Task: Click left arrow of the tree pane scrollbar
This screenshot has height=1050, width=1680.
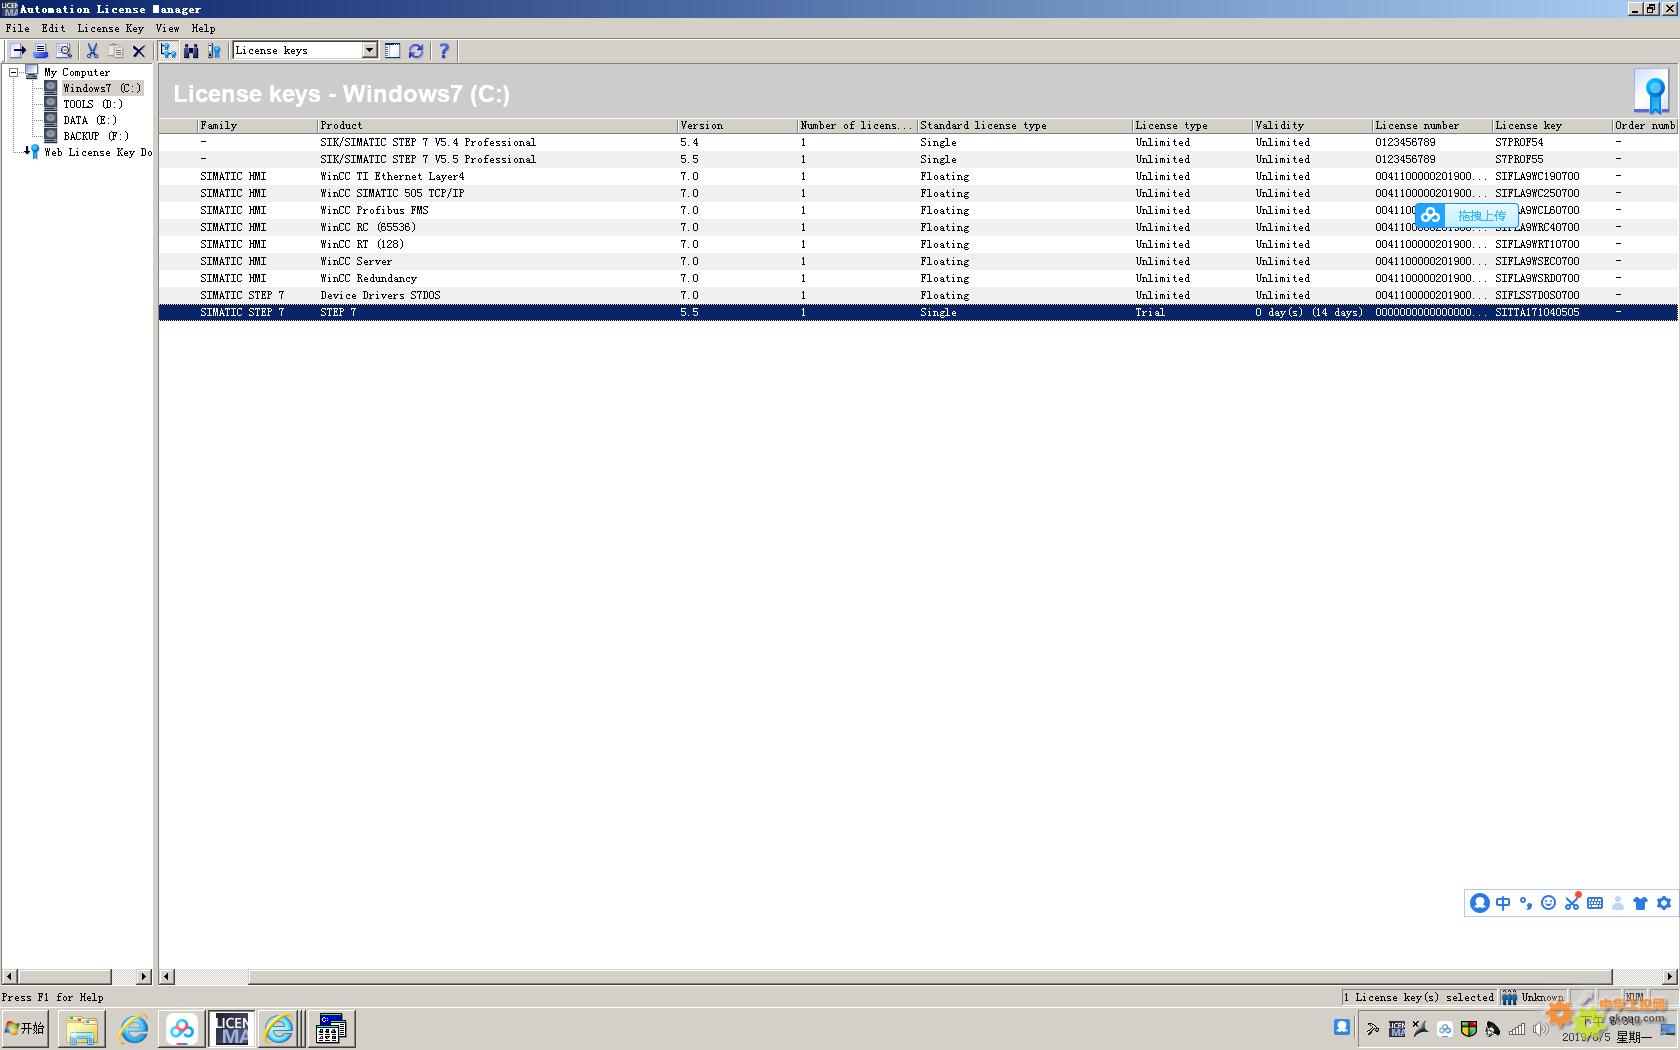Action: point(9,976)
